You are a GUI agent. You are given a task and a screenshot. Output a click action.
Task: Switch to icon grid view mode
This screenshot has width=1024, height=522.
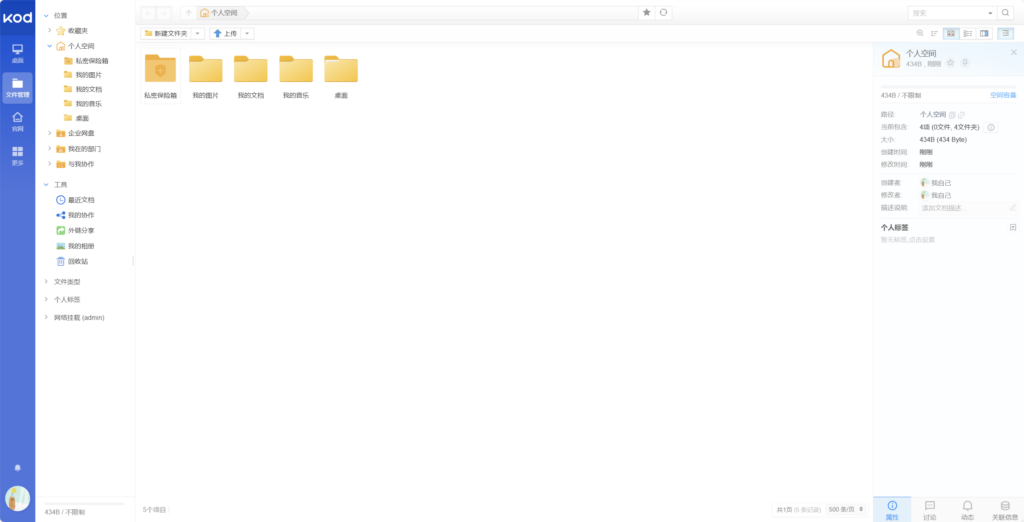[x=951, y=33]
